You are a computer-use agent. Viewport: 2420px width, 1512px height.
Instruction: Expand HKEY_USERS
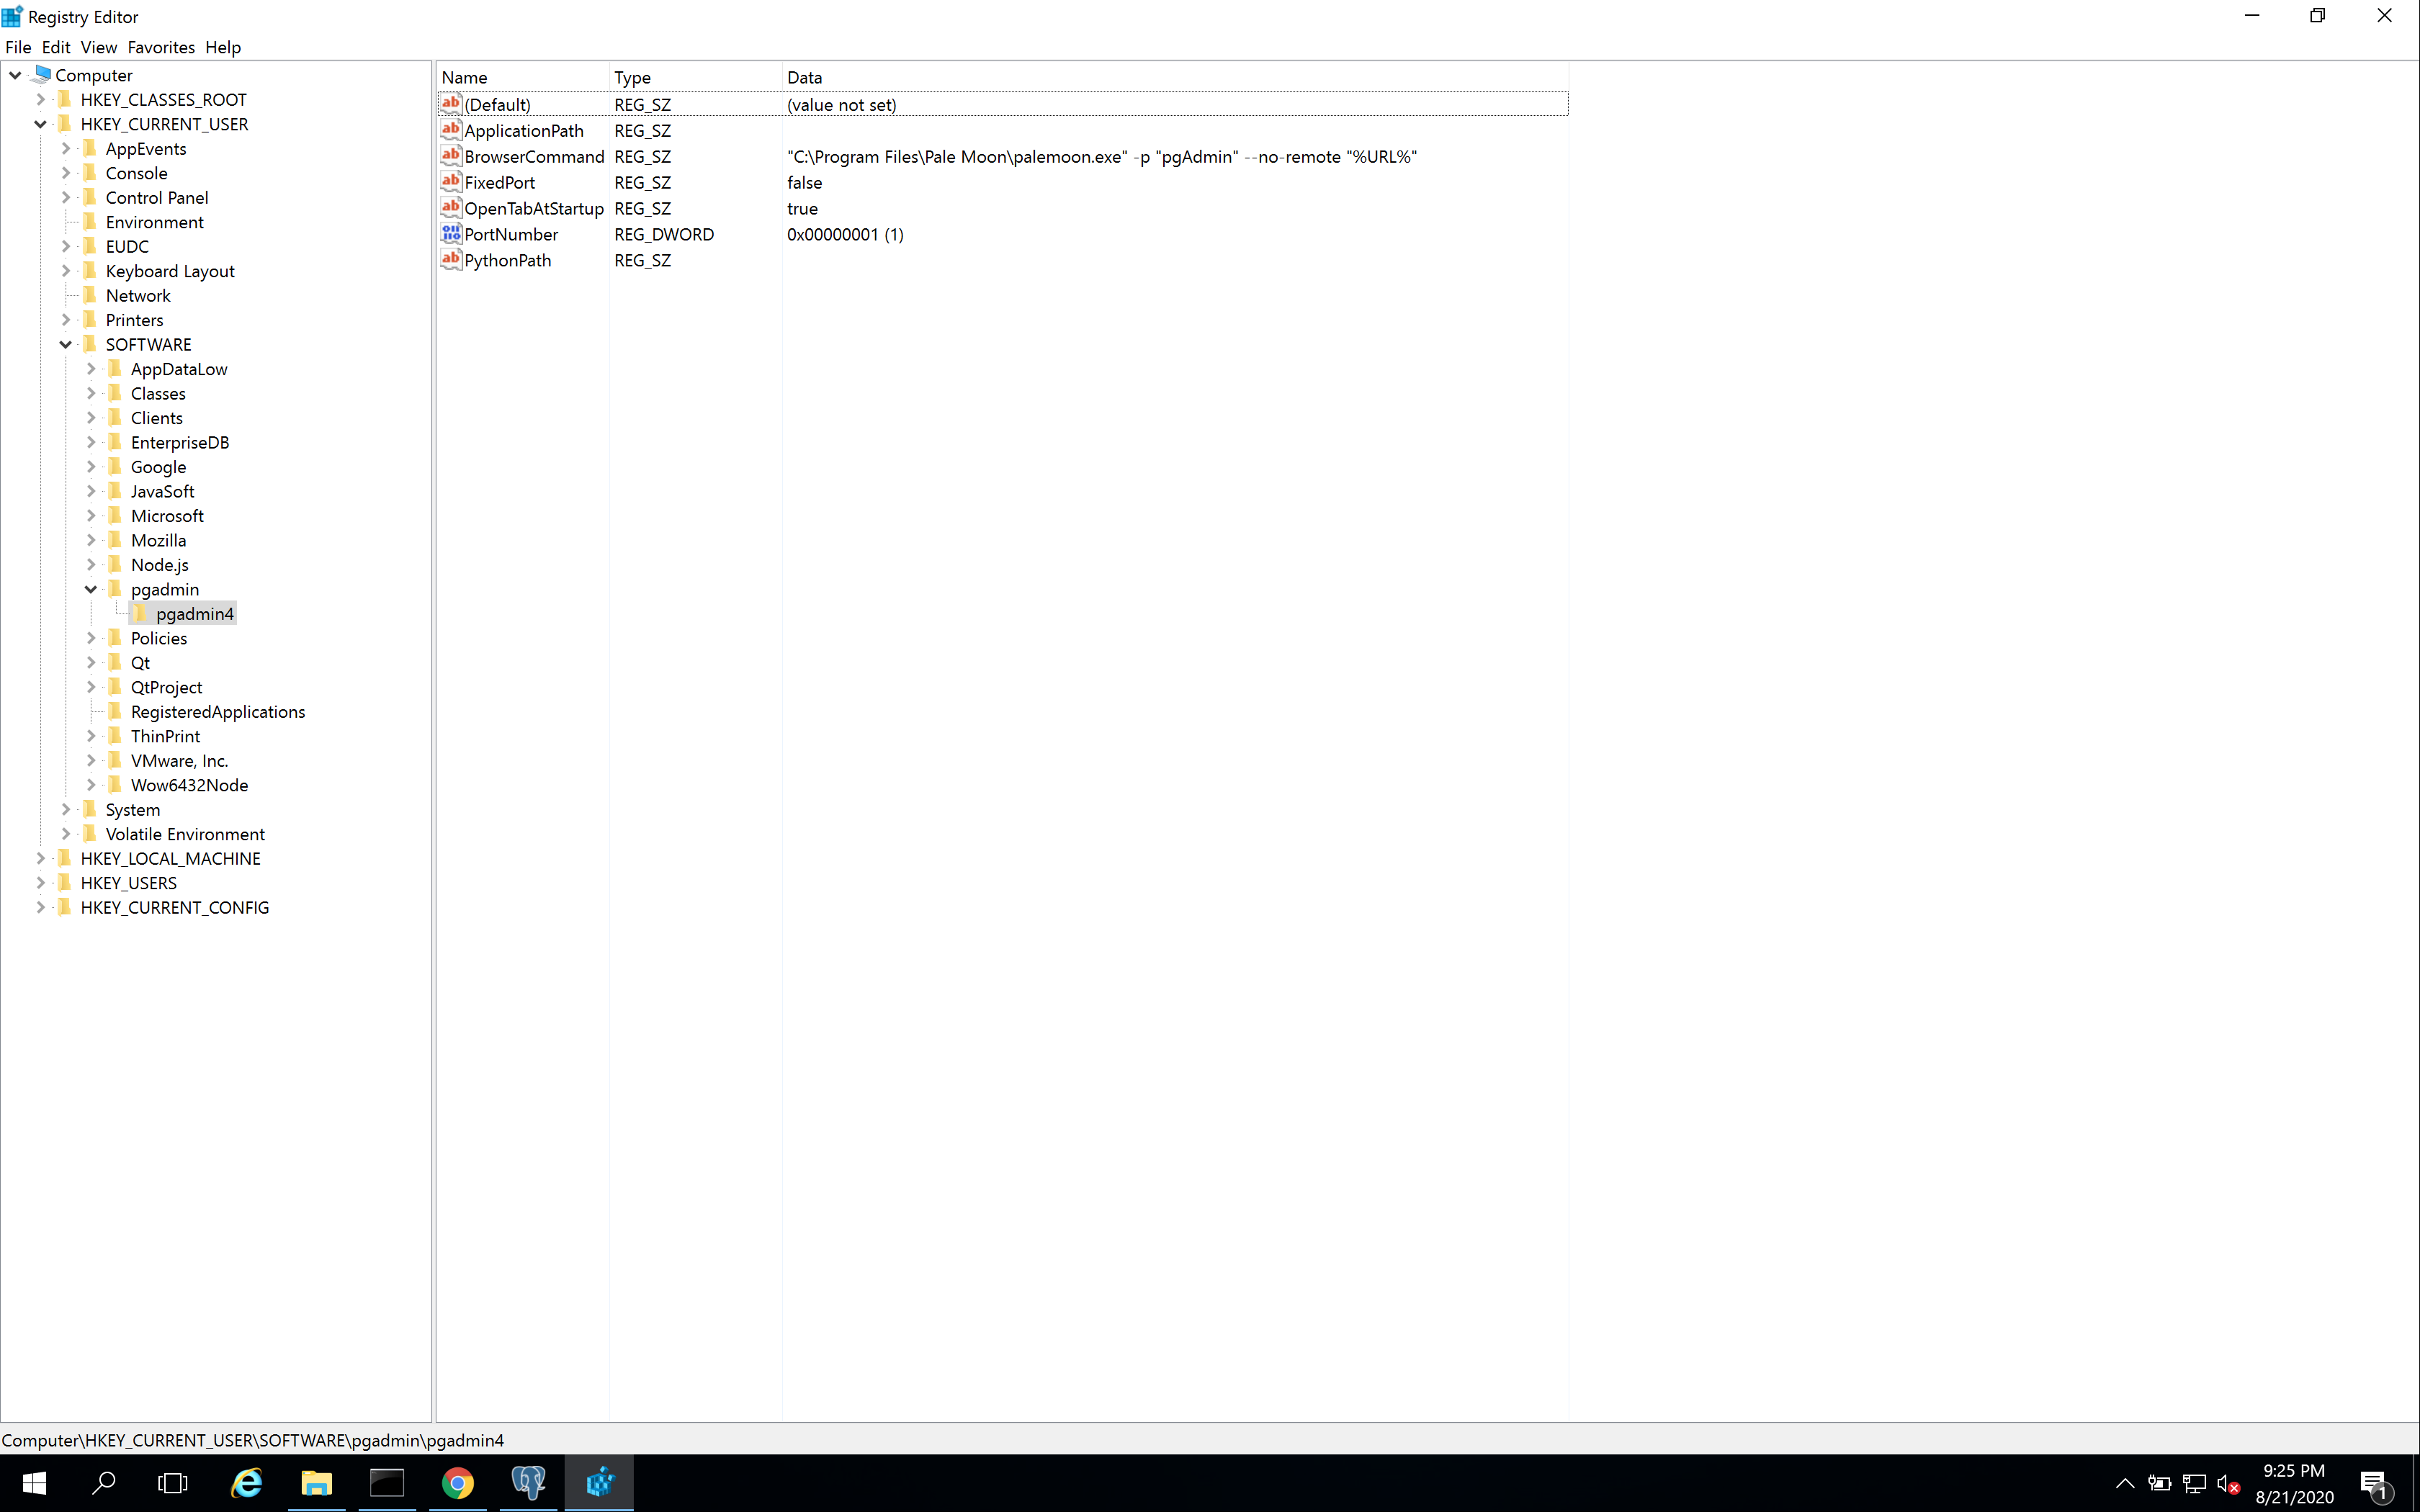(41, 883)
